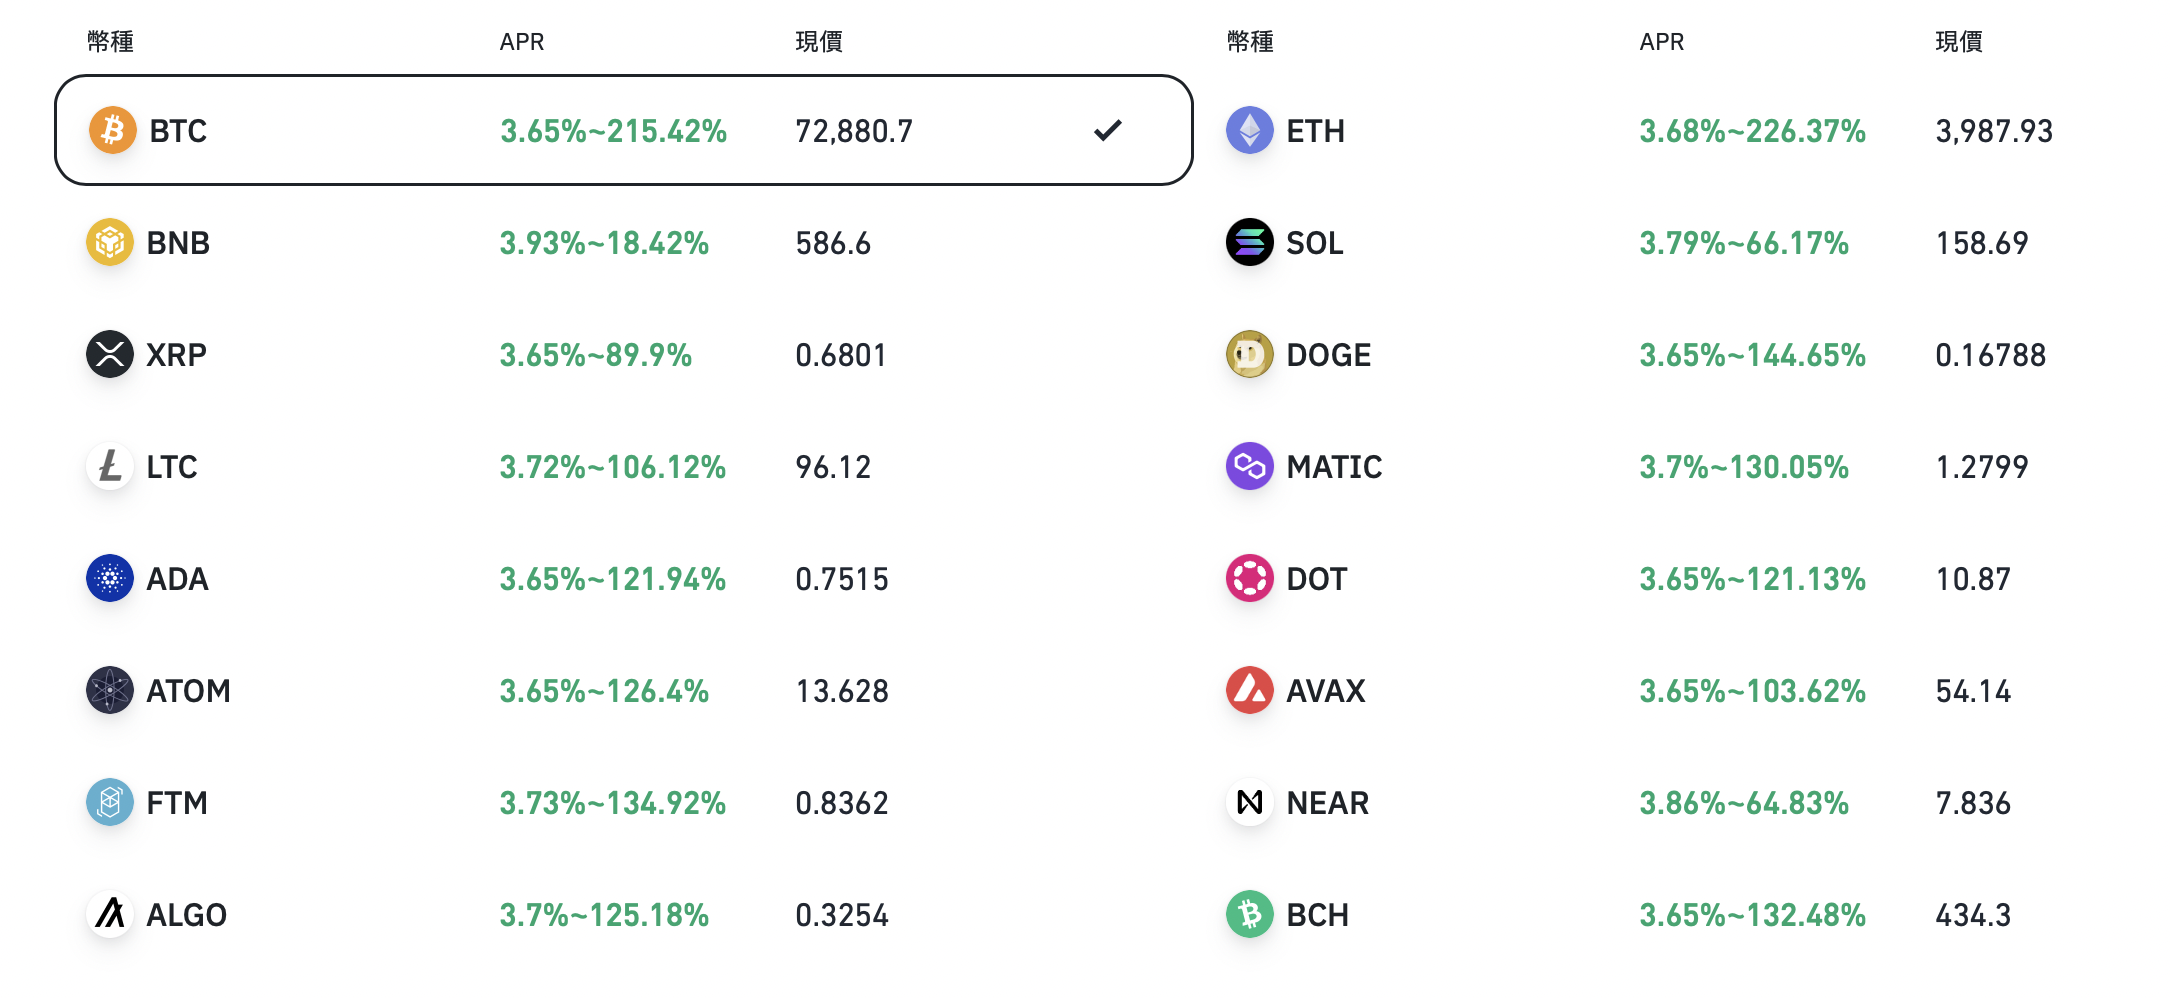The height and width of the screenshot is (998, 2170).
Task: Choose the Solana SOL striped icon
Action: coord(1249,242)
